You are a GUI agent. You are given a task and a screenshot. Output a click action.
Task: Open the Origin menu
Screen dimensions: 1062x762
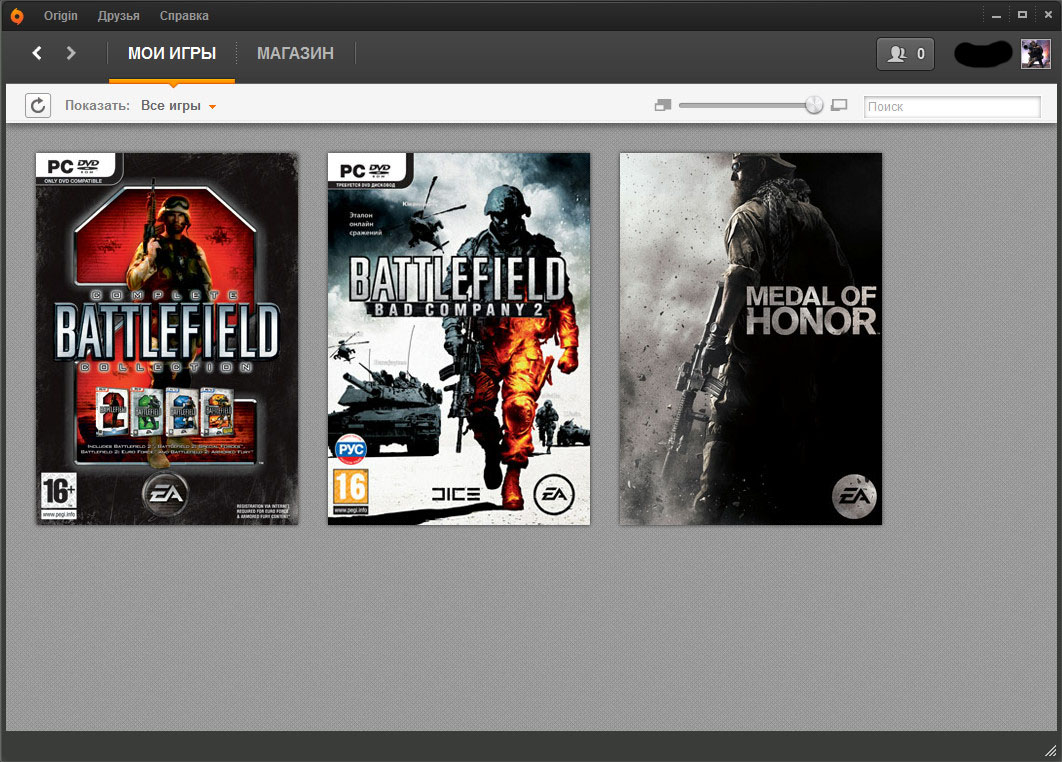point(60,16)
